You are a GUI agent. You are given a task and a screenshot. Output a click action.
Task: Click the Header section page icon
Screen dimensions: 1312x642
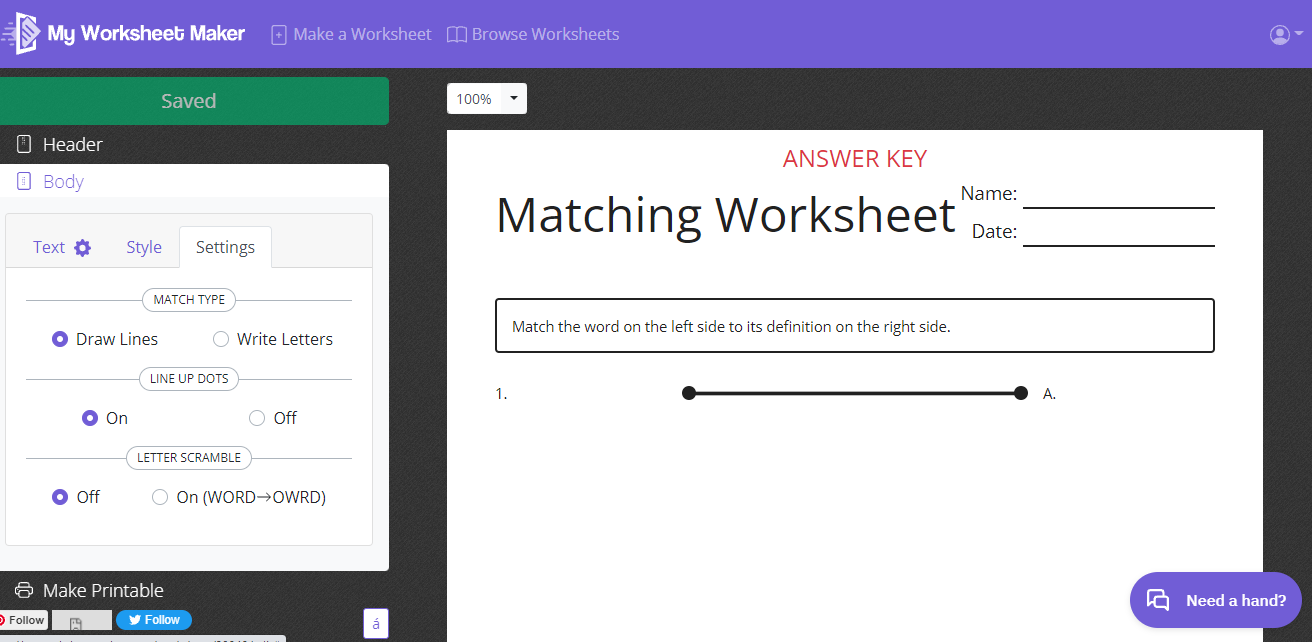click(x=23, y=143)
